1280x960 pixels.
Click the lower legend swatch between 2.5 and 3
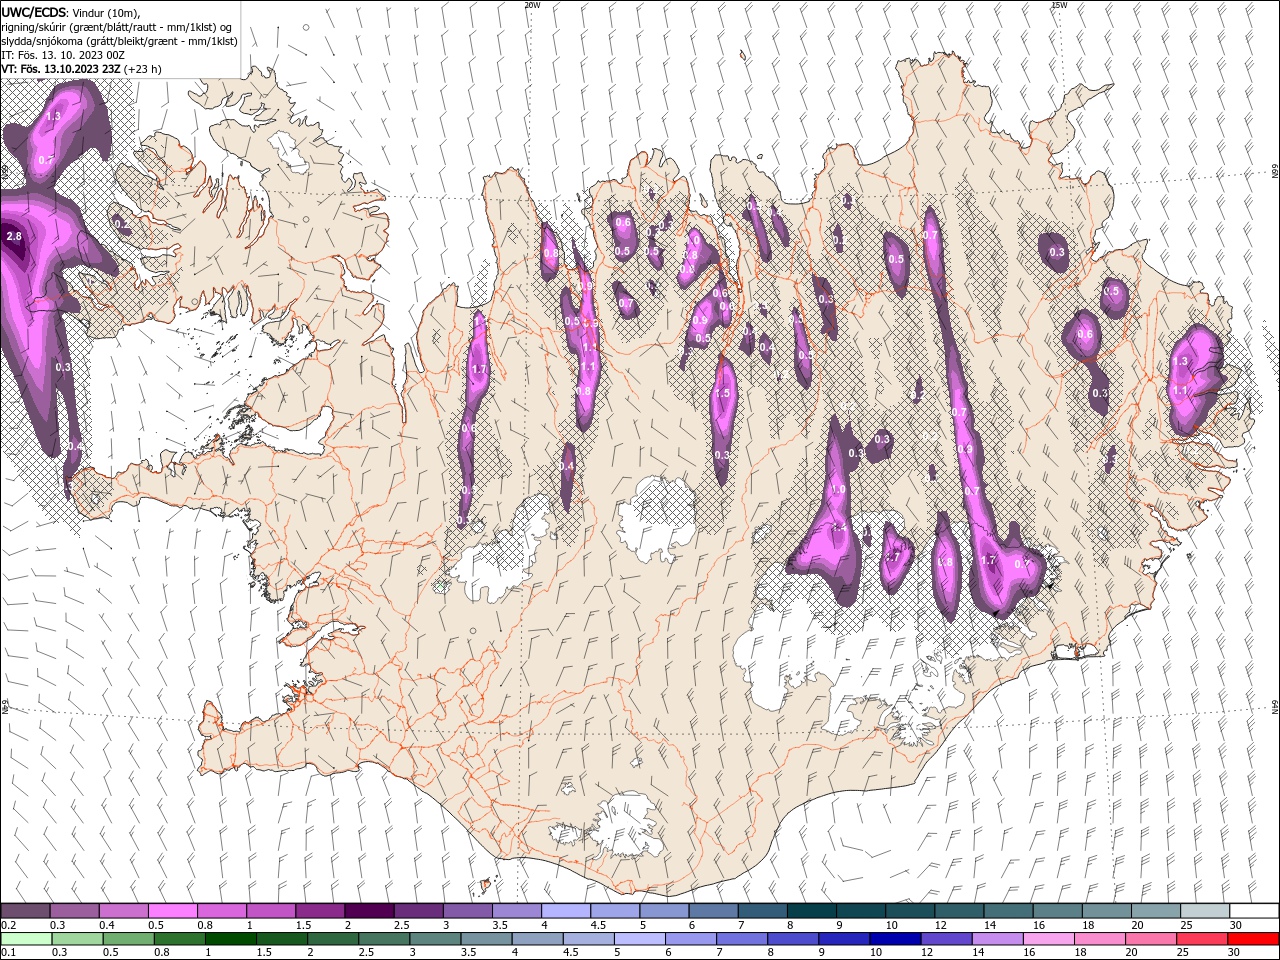[x=384, y=939]
